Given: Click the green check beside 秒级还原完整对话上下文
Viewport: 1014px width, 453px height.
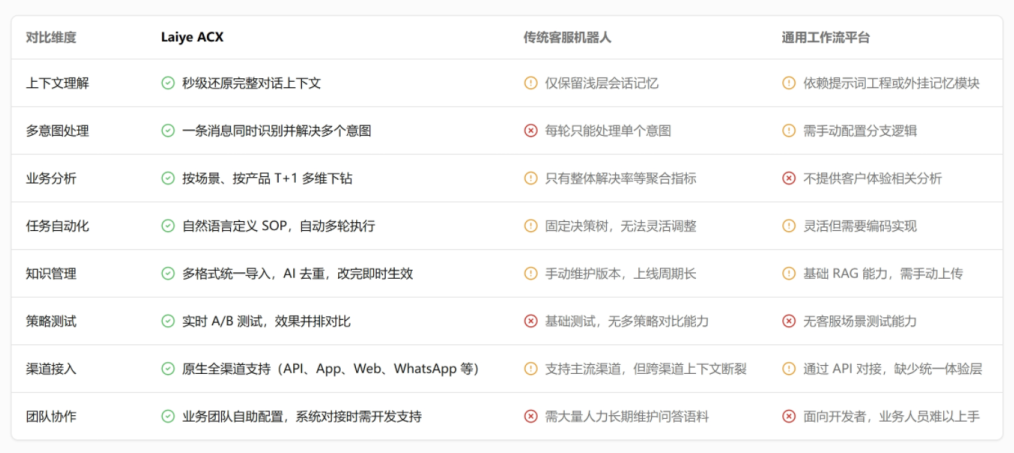Looking at the screenshot, I should pos(168,83).
